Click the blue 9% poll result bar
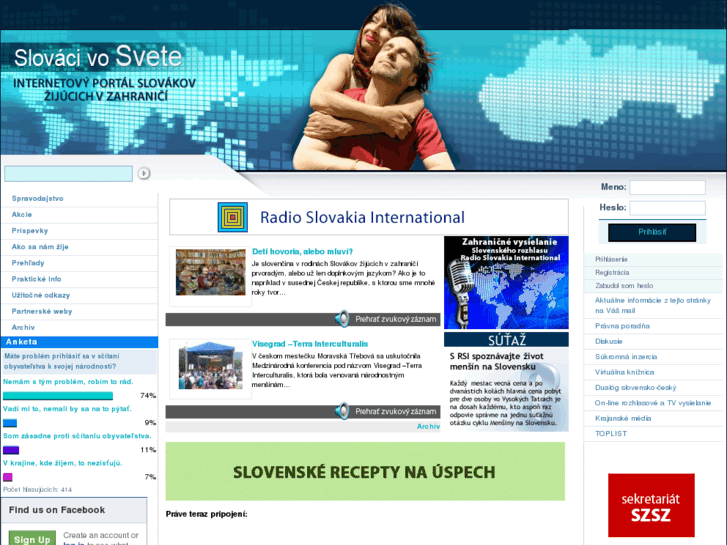Screen dimensions: 727x545 (x=10, y=423)
